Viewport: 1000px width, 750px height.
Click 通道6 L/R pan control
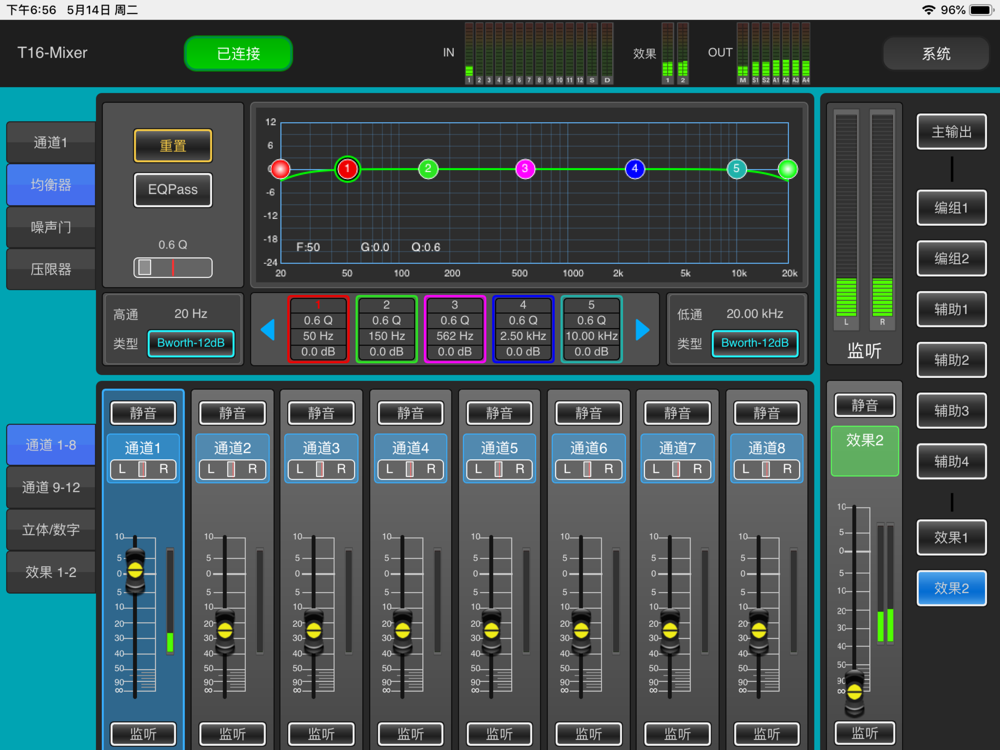click(588, 469)
